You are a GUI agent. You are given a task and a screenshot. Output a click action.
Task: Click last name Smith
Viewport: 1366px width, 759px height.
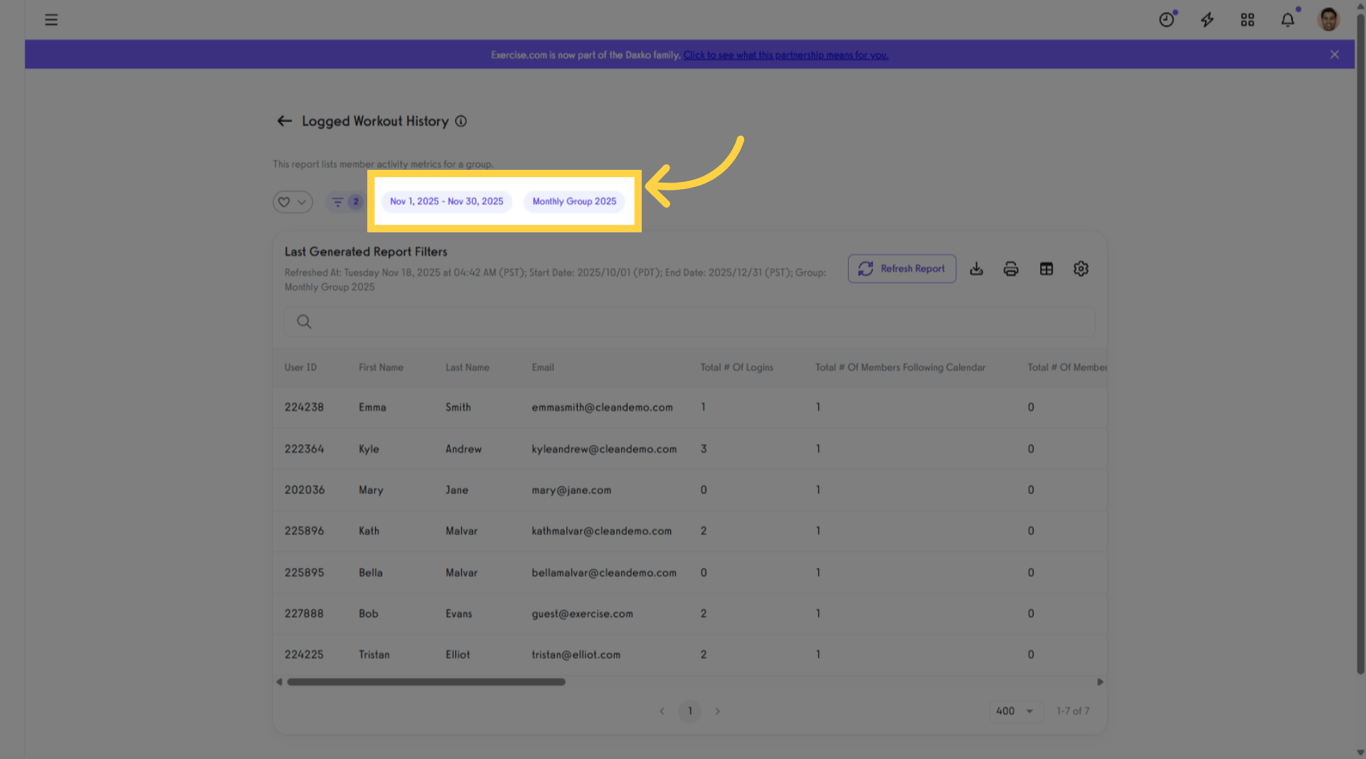tap(458, 408)
